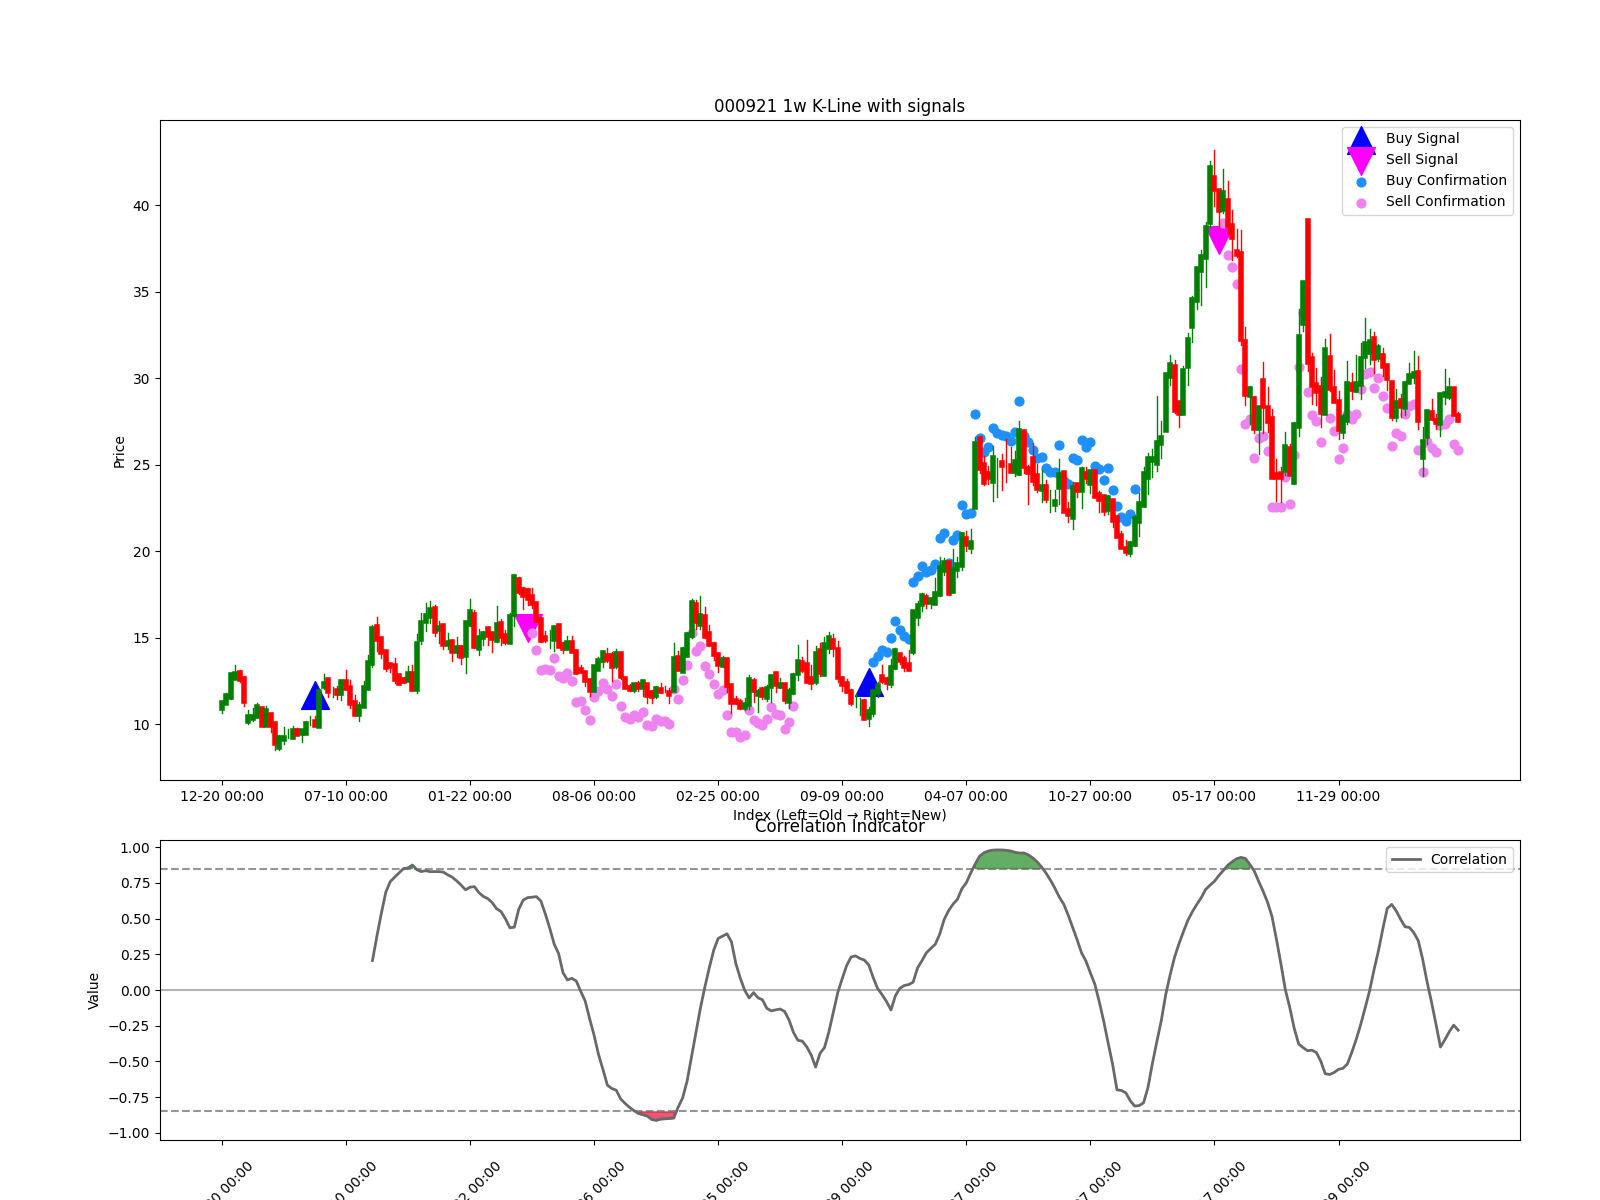
Task: Click the '10-27 00:00' x-axis tick label
Action: pyautogui.click(x=1090, y=796)
